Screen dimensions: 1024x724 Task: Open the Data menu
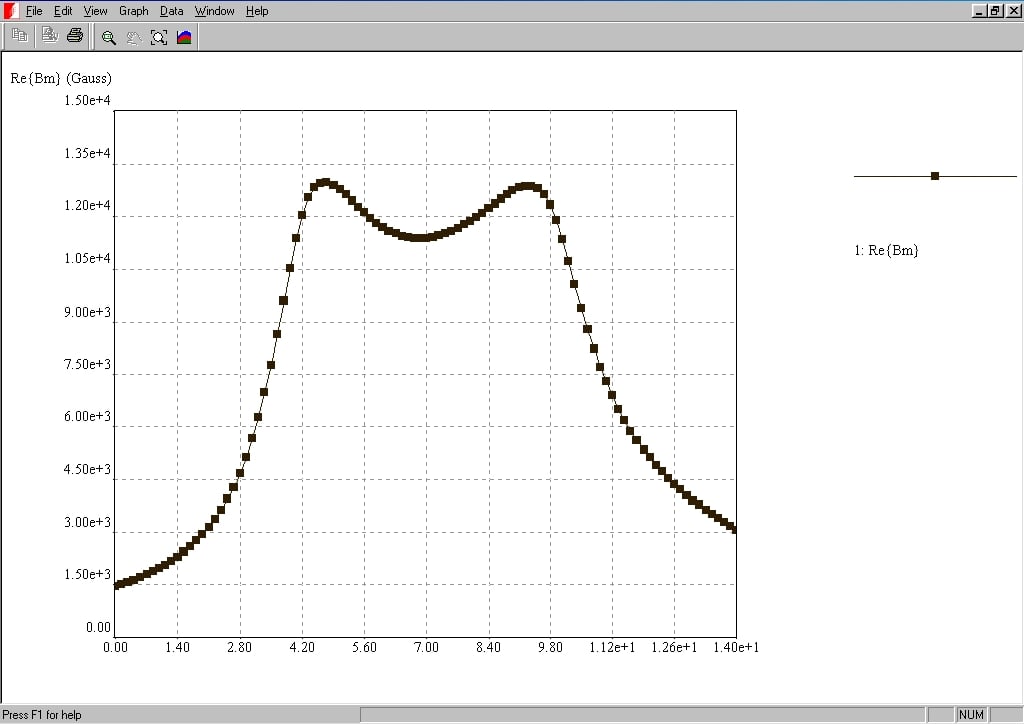point(171,11)
